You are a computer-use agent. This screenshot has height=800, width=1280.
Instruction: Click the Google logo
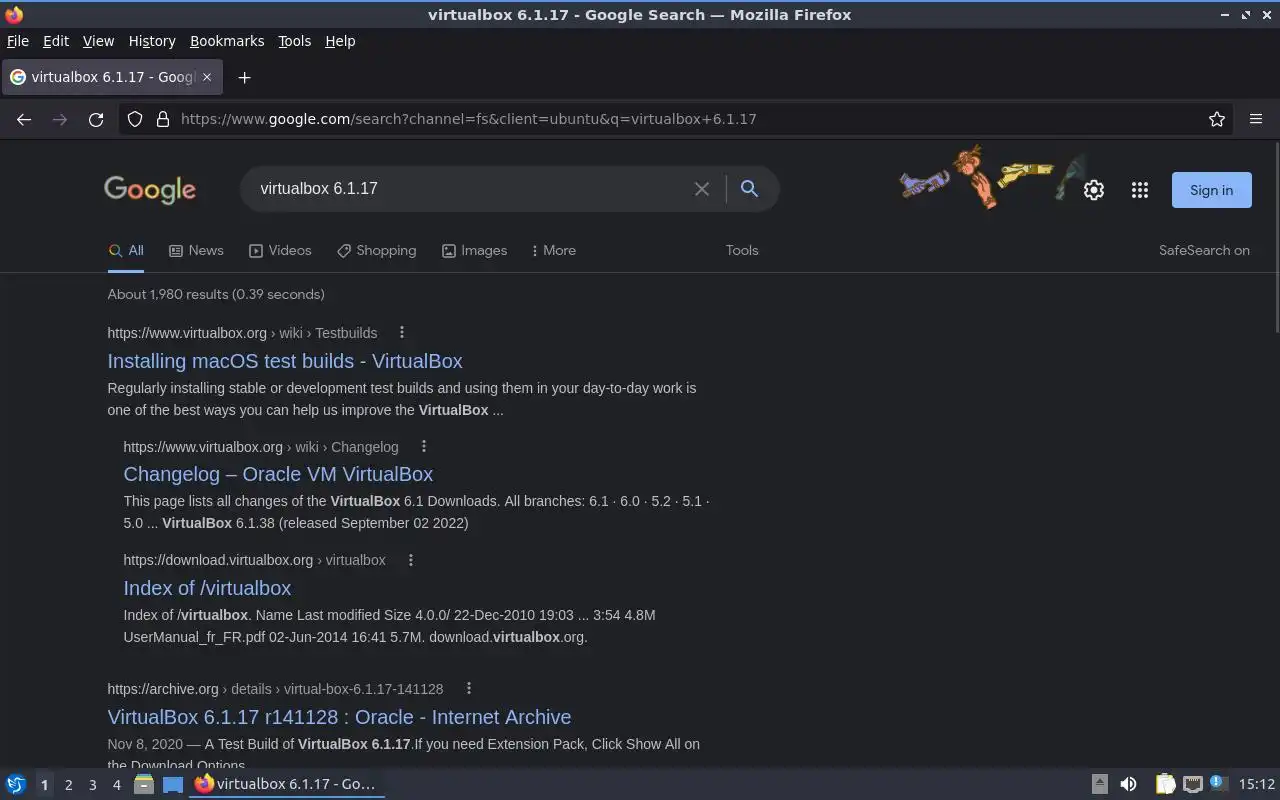tap(150, 190)
